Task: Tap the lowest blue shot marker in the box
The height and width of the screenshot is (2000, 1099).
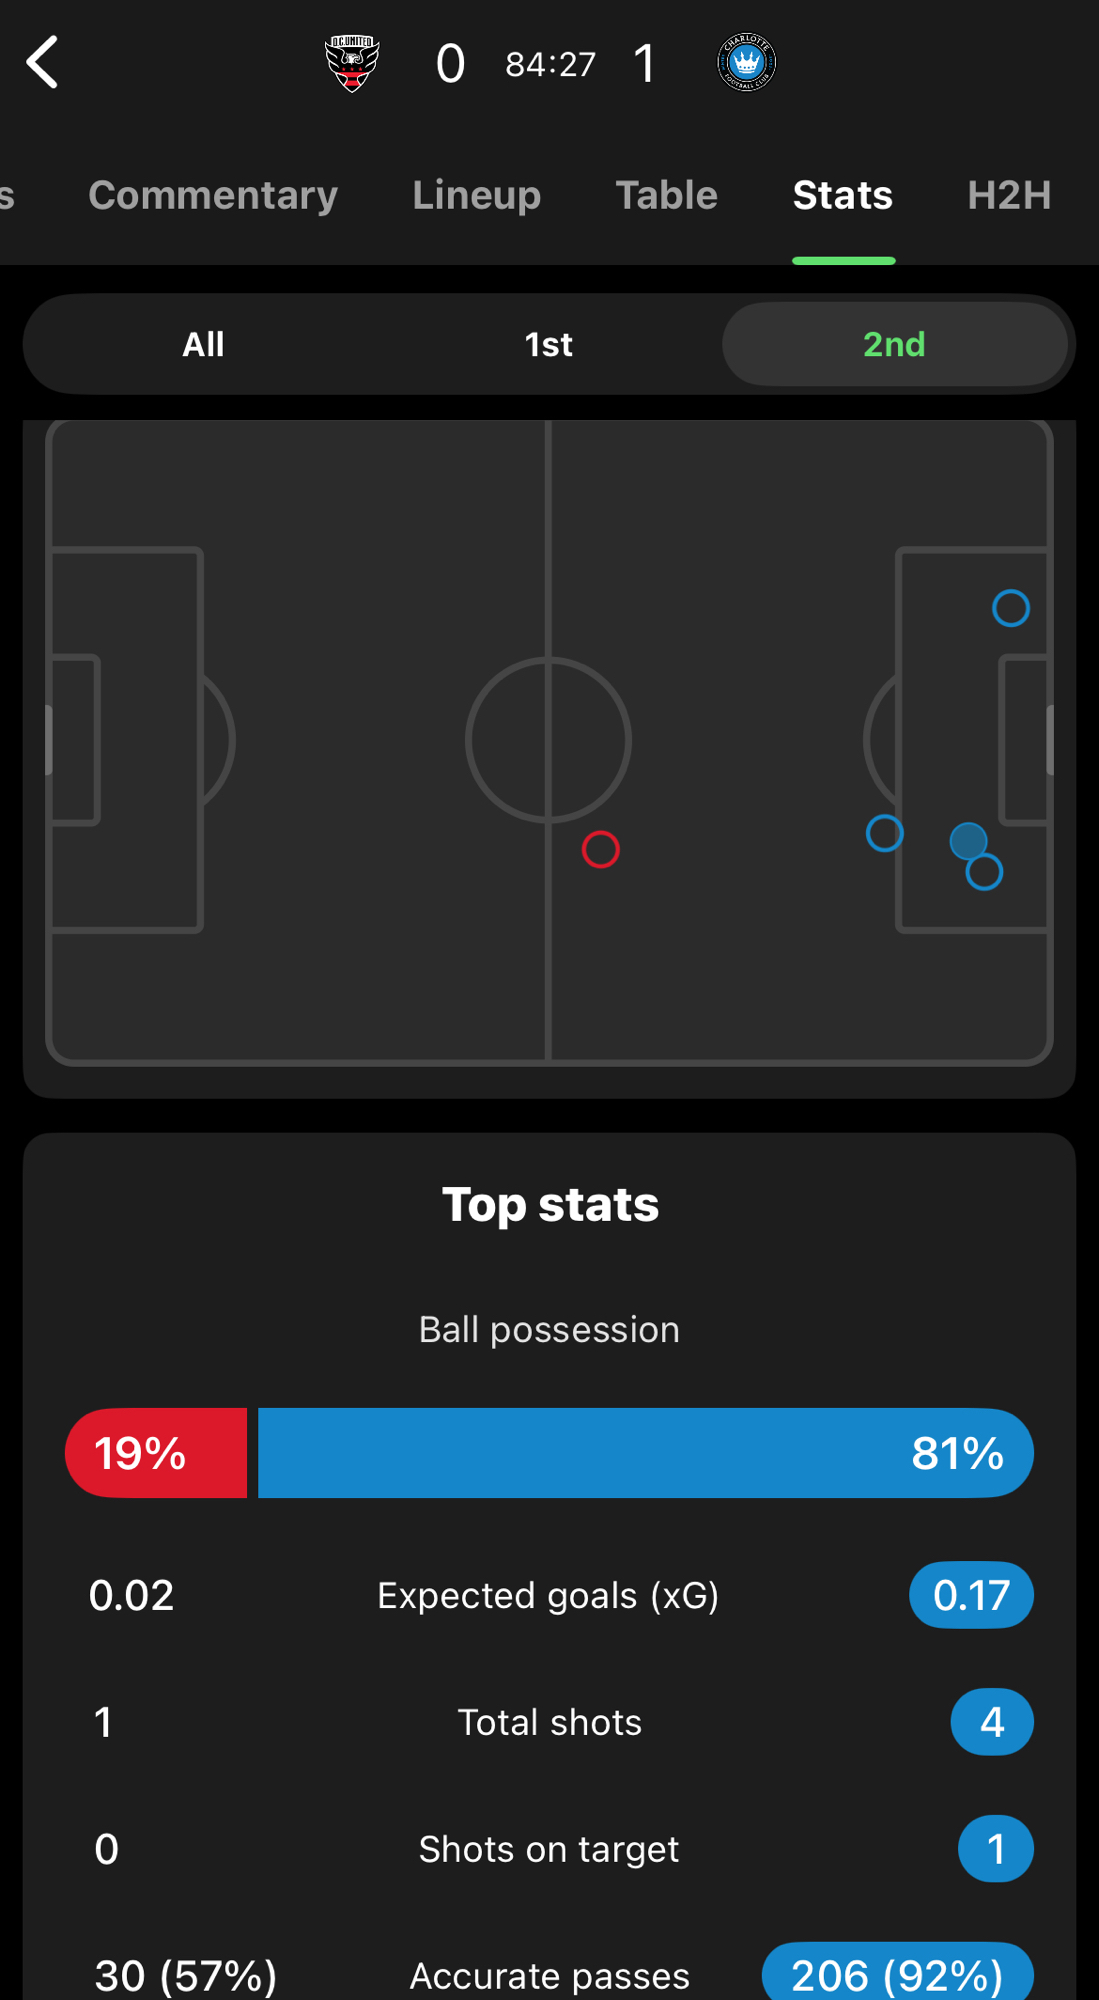Action: 985,873
